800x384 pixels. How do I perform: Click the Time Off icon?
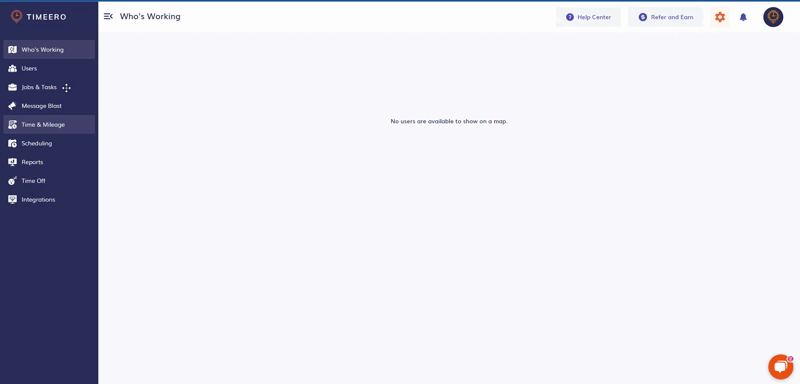pos(13,181)
